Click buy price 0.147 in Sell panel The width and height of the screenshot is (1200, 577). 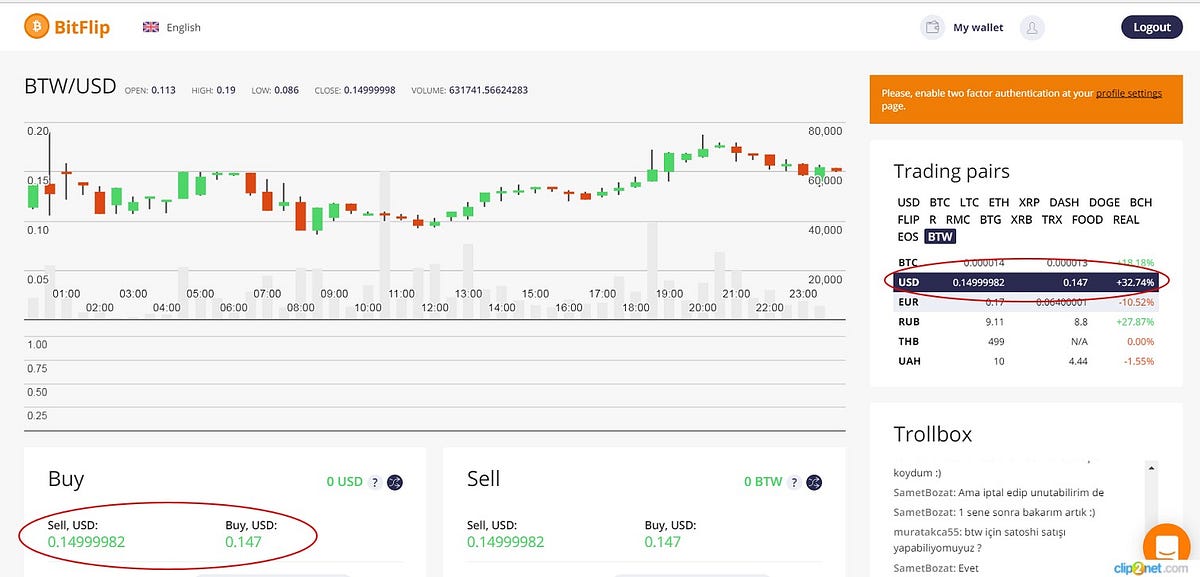point(662,542)
